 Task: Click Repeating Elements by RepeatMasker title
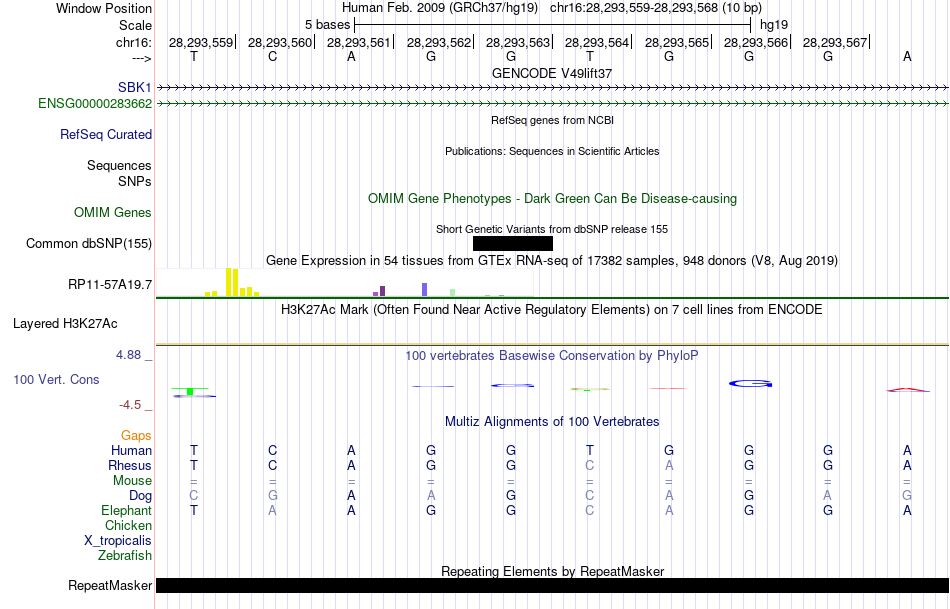553,571
